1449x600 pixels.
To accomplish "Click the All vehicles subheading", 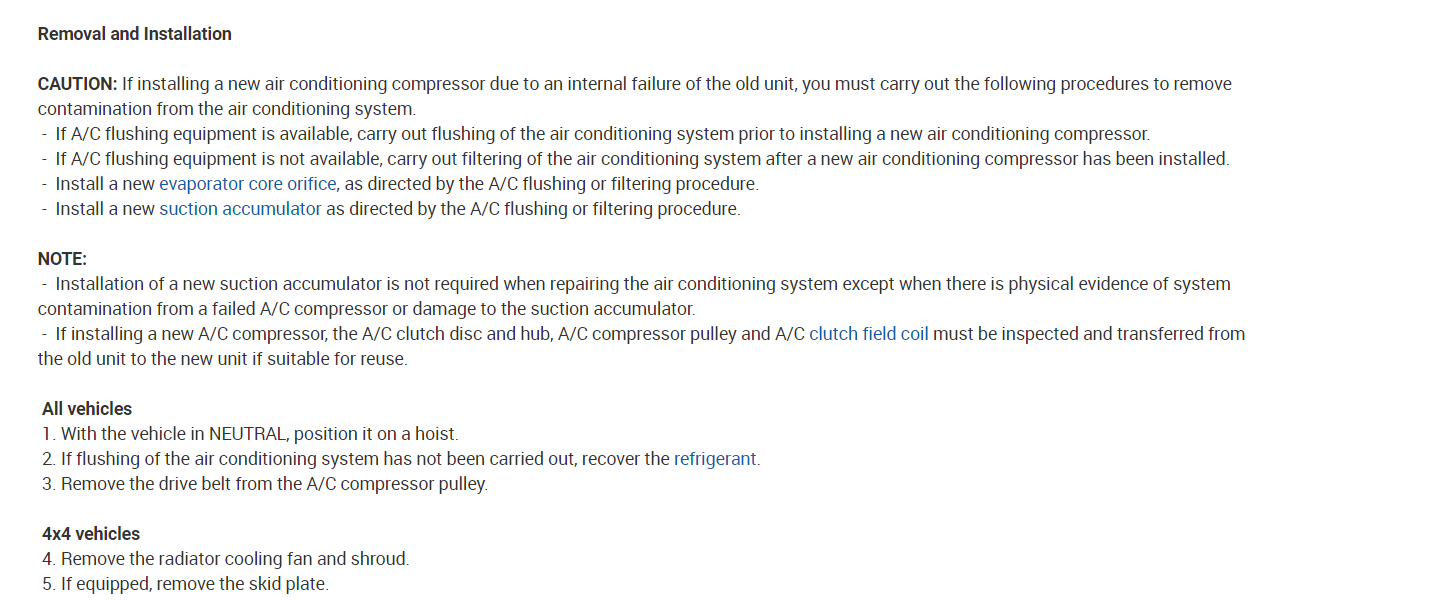I will pyautogui.click(x=87, y=409).
